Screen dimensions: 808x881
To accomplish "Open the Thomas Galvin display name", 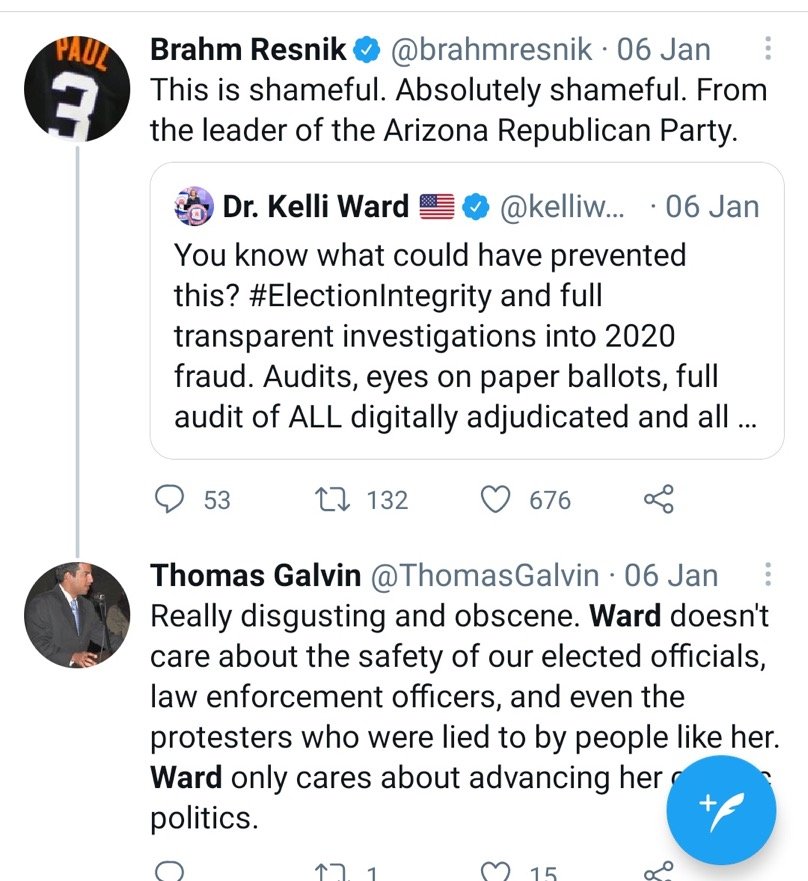I will (255, 575).
